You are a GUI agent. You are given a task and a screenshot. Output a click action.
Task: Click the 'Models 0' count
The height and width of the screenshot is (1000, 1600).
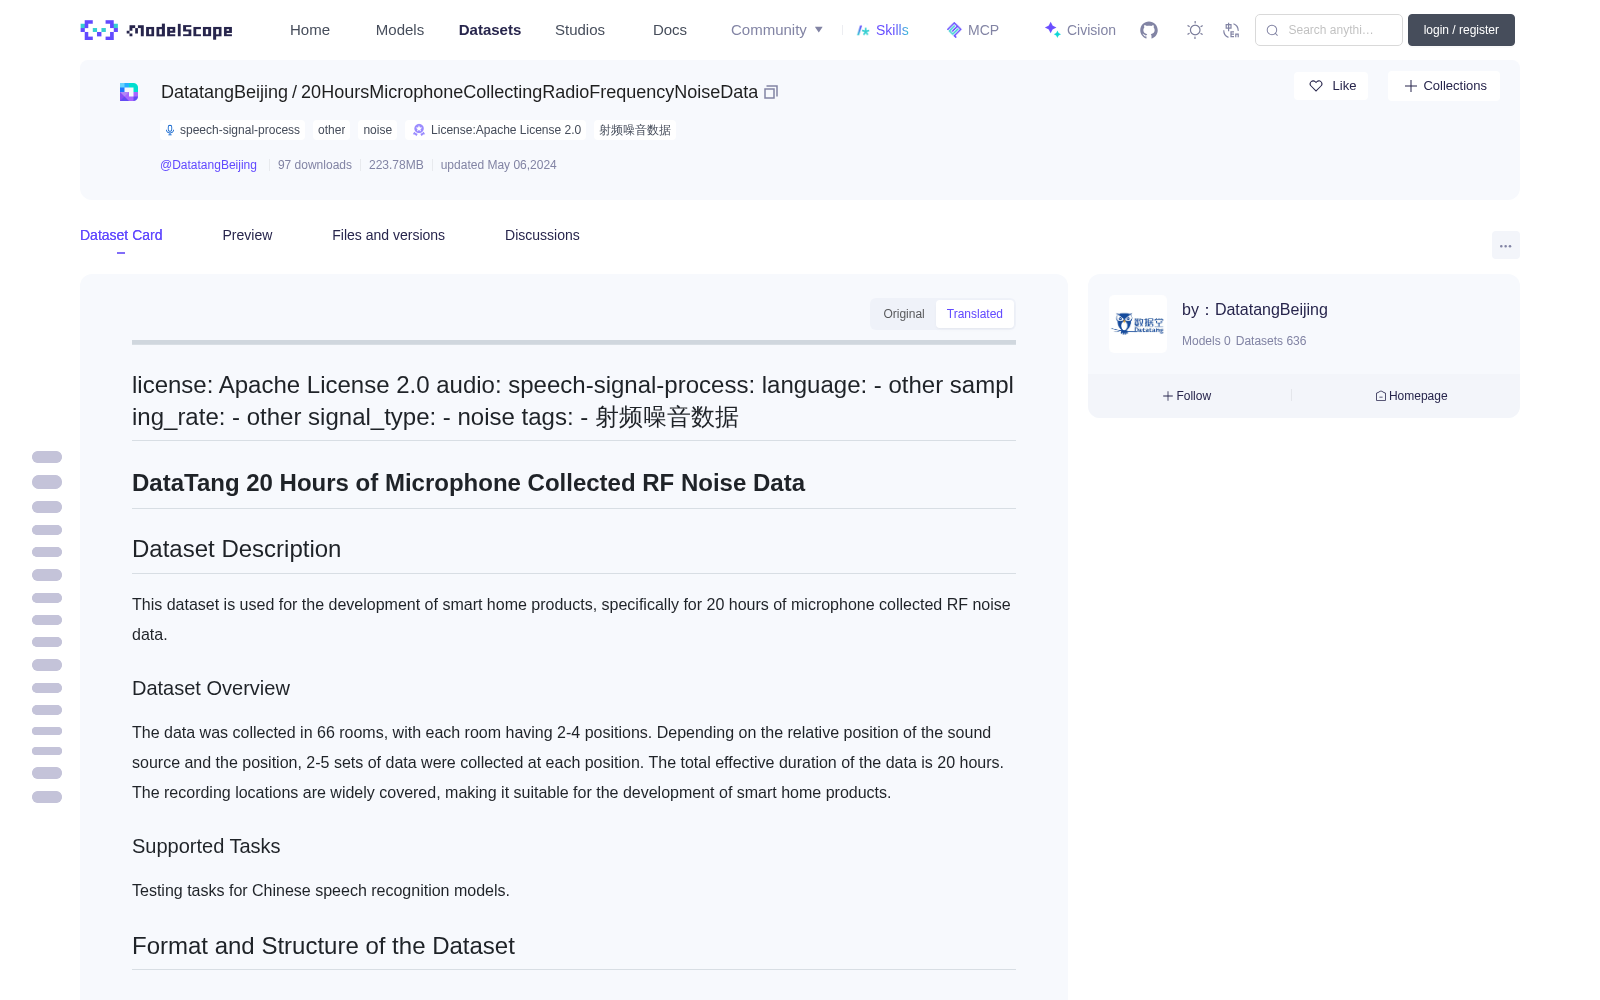click(1206, 341)
